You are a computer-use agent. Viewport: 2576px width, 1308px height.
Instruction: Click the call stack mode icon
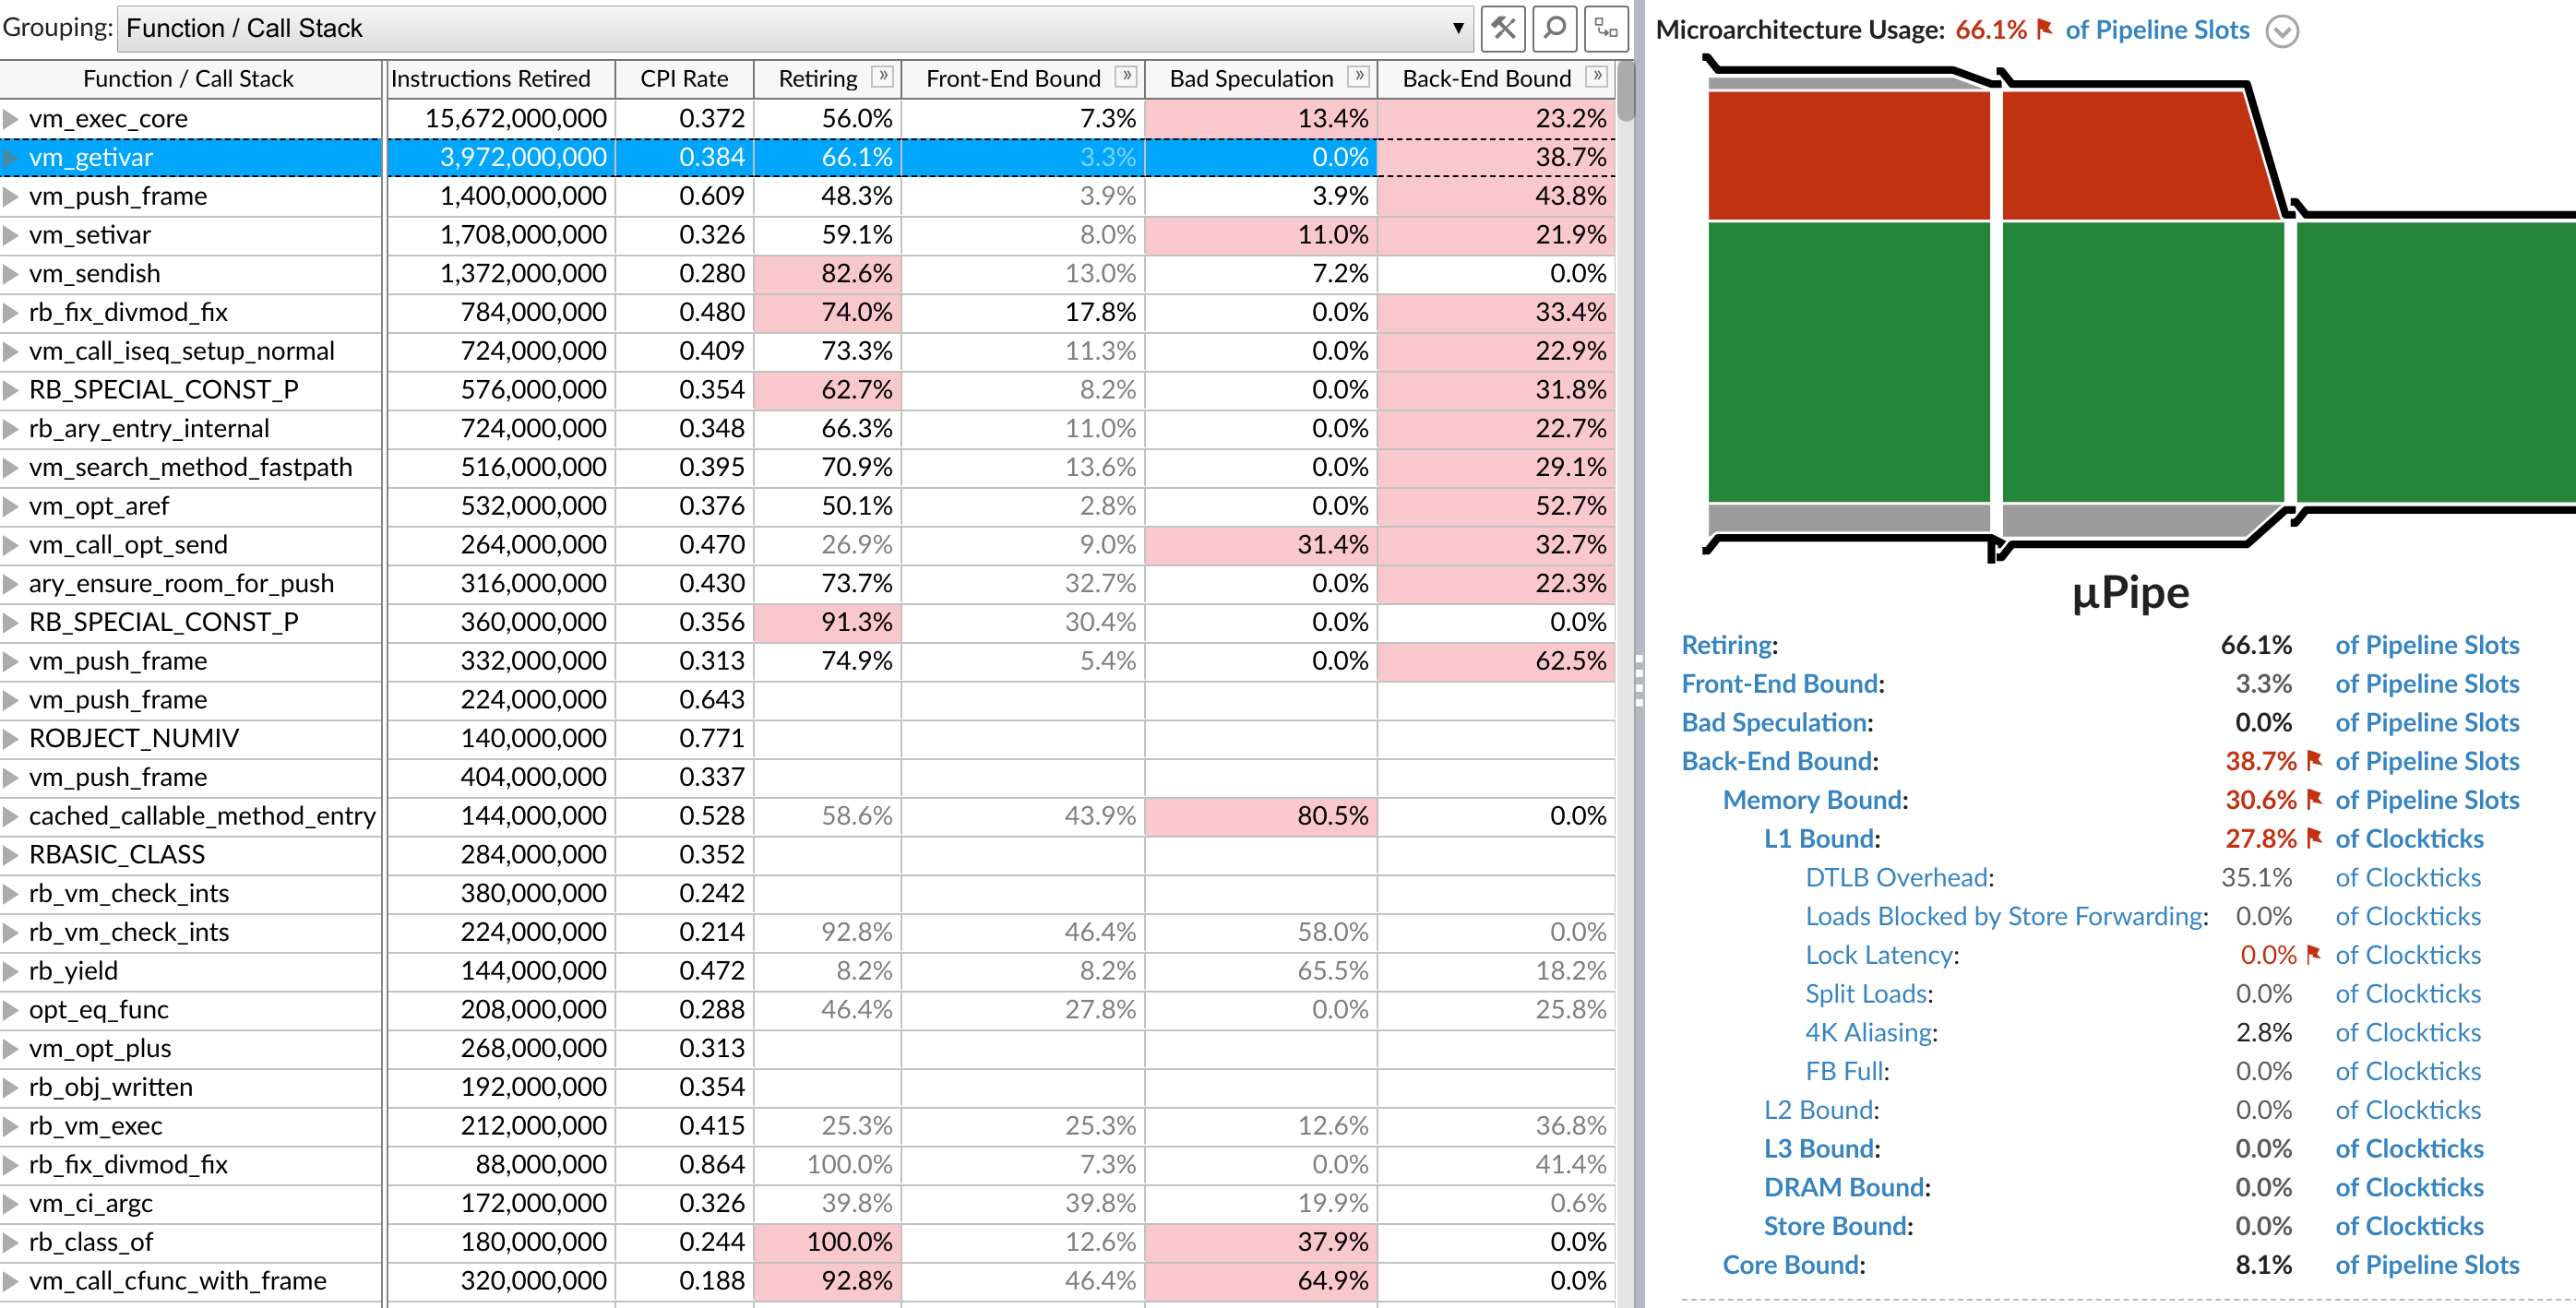(1606, 28)
